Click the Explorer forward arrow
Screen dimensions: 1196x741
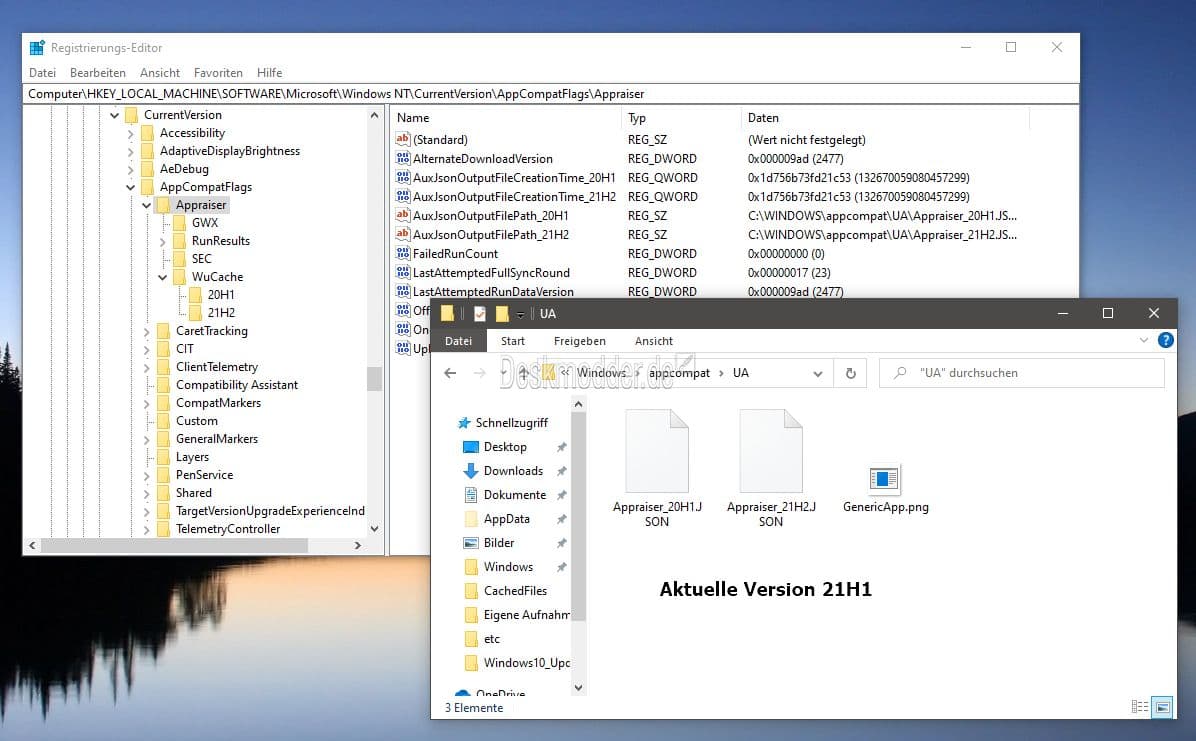[x=479, y=373]
